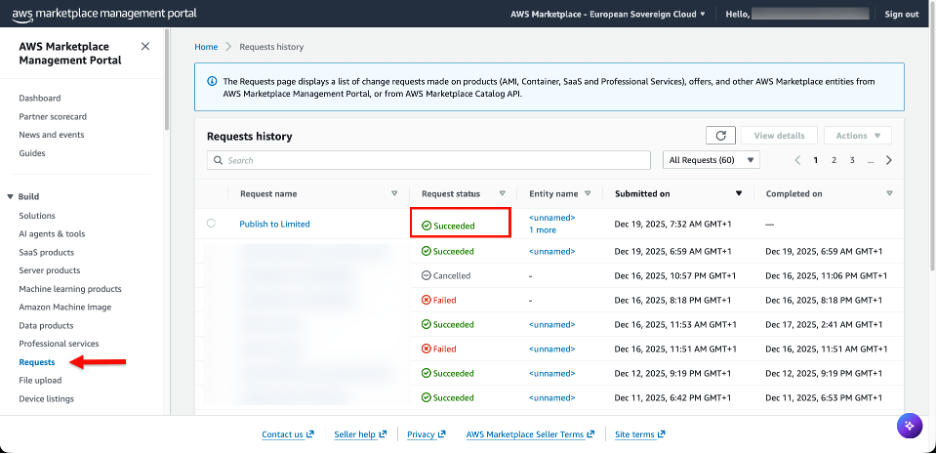Click the Failed status on Dec 16 8:18 PM row
This screenshot has height=454, width=936.
pos(439,300)
